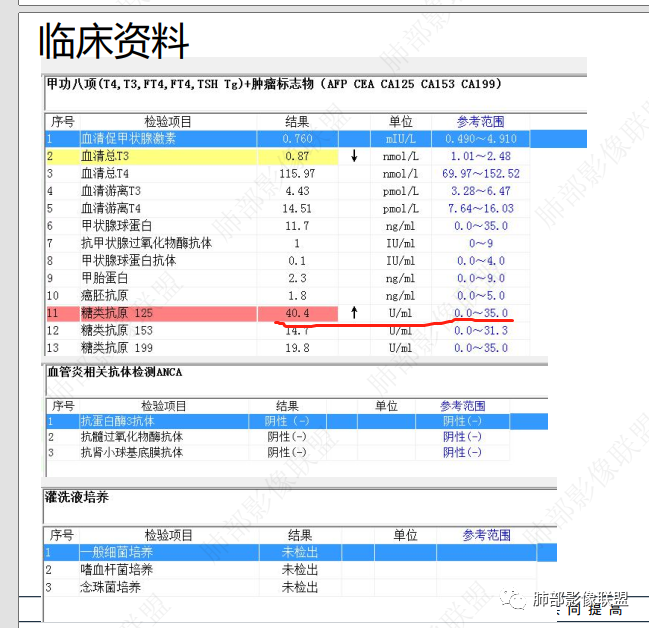Image resolution: width=649 pixels, height=628 pixels.
Task: Click reference range 1.01~2.48
Action: 481,156
